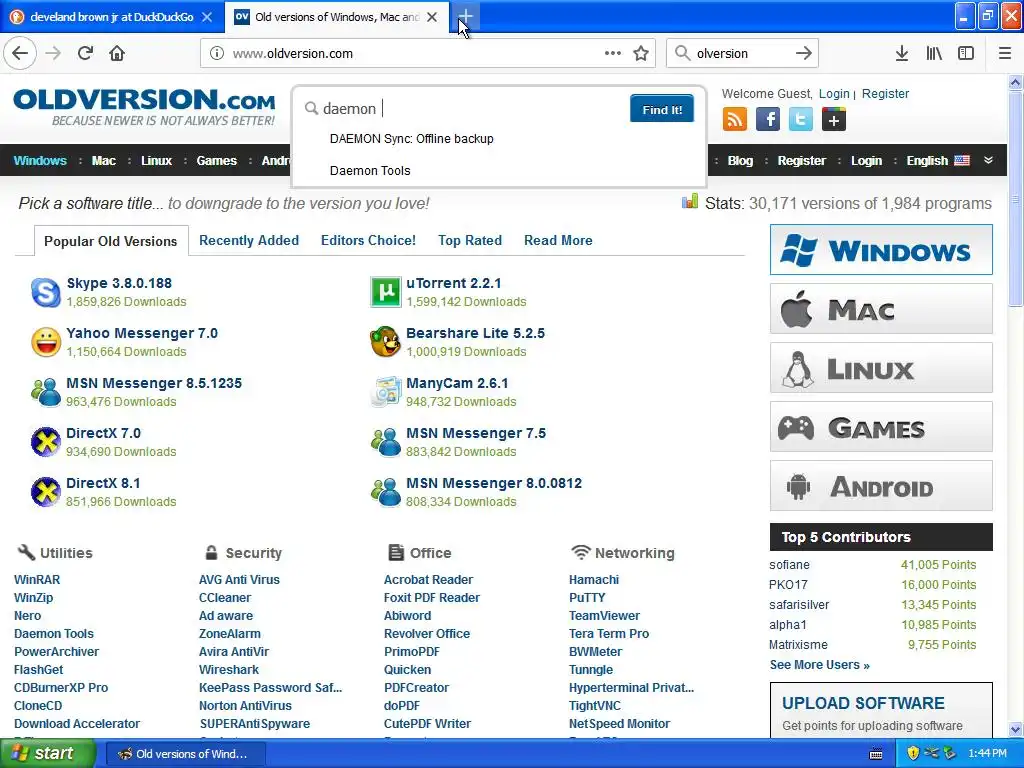Open the TeamViewer networking link
This screenshot has width=1024, height=768.
pyautogui.click(x=604, y=615)
